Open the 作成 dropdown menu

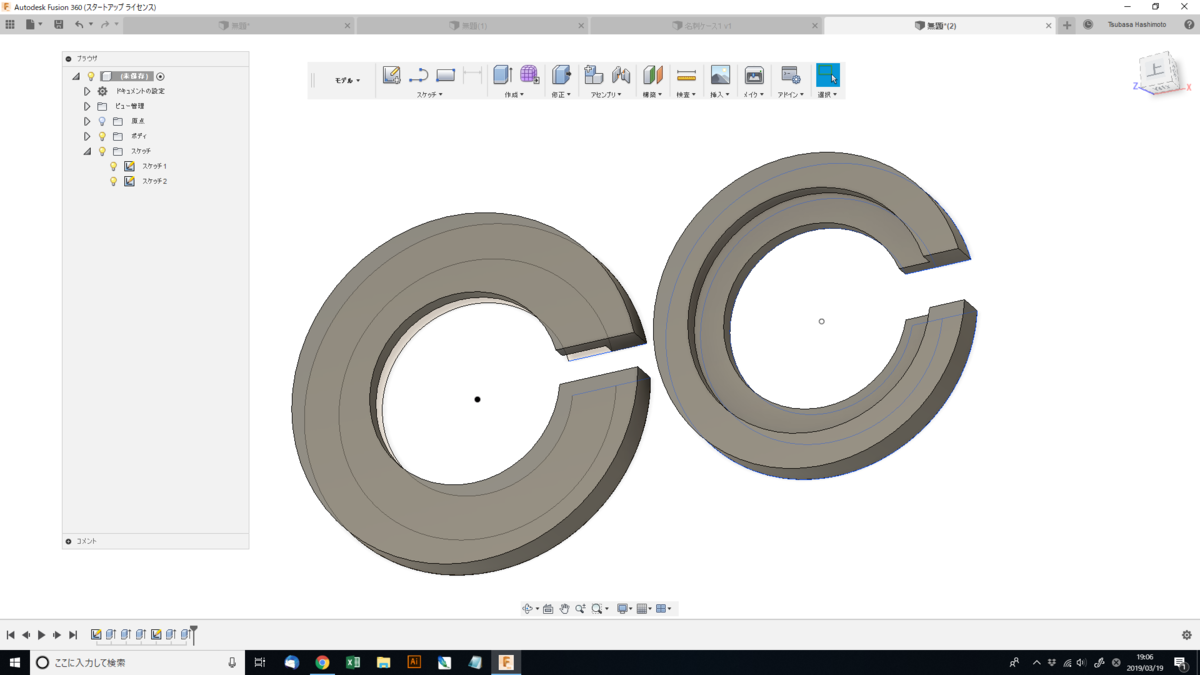point(514,94)
